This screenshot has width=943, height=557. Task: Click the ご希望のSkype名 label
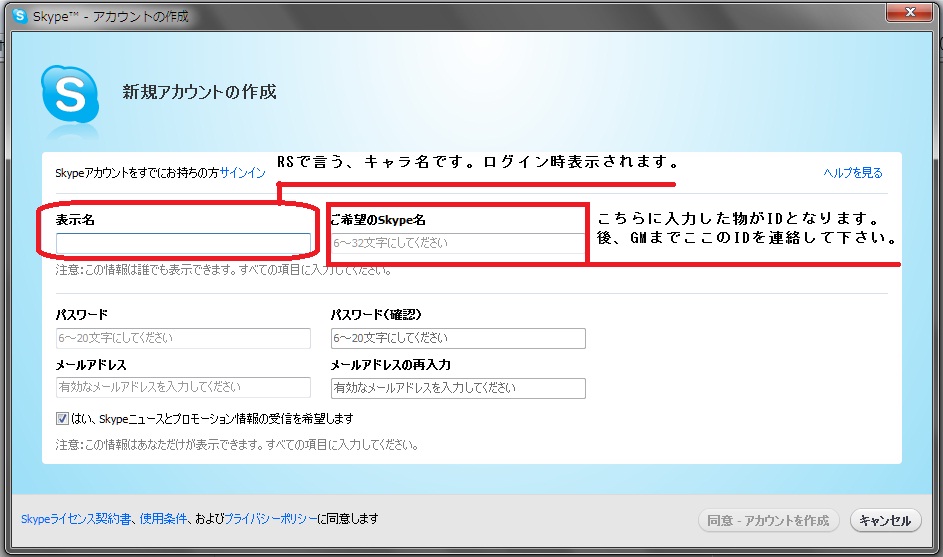point(378,220)
